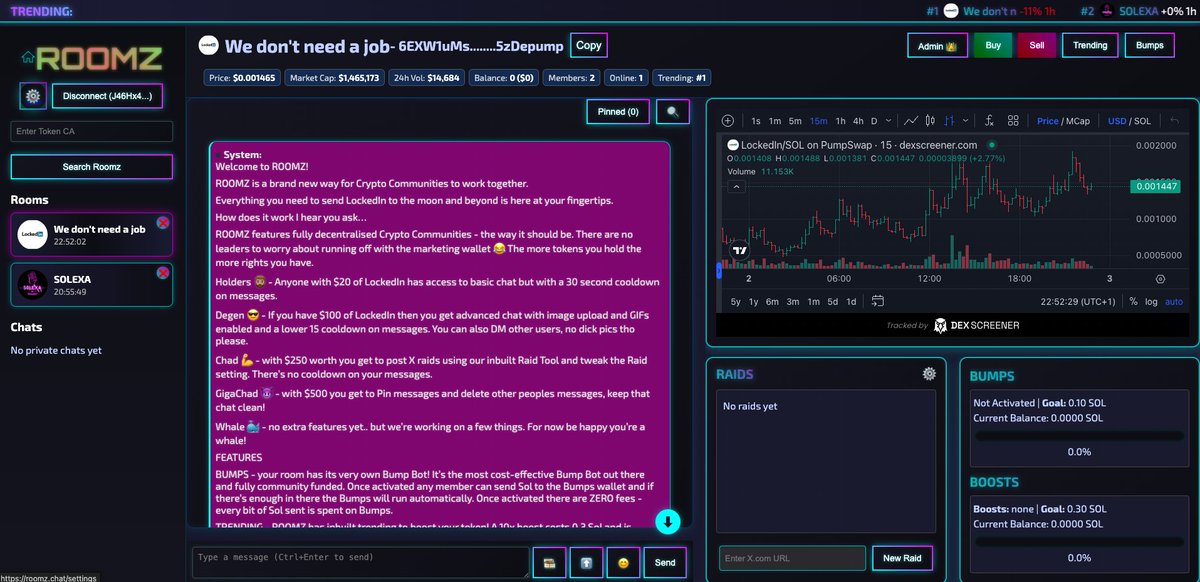Select 4h timeframe

pyautogui.click(x=858, y=121)
